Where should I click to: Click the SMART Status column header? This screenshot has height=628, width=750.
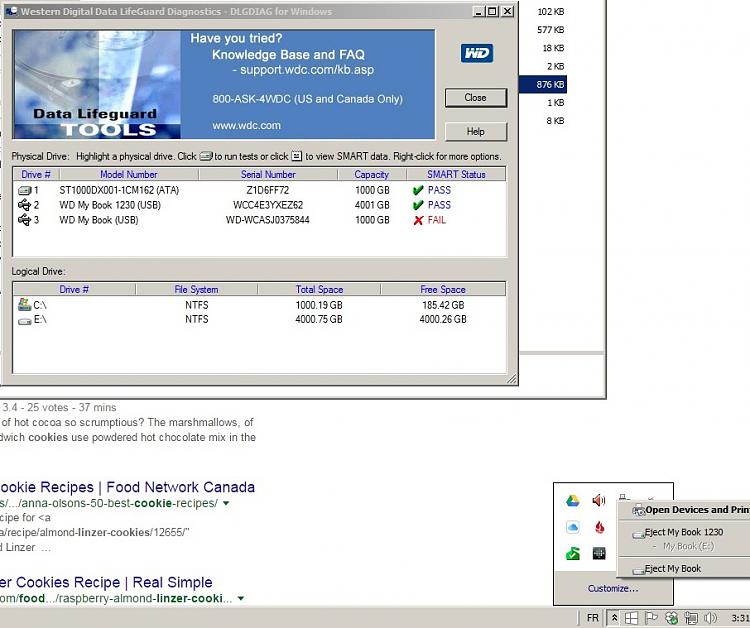tap(456, 175)
